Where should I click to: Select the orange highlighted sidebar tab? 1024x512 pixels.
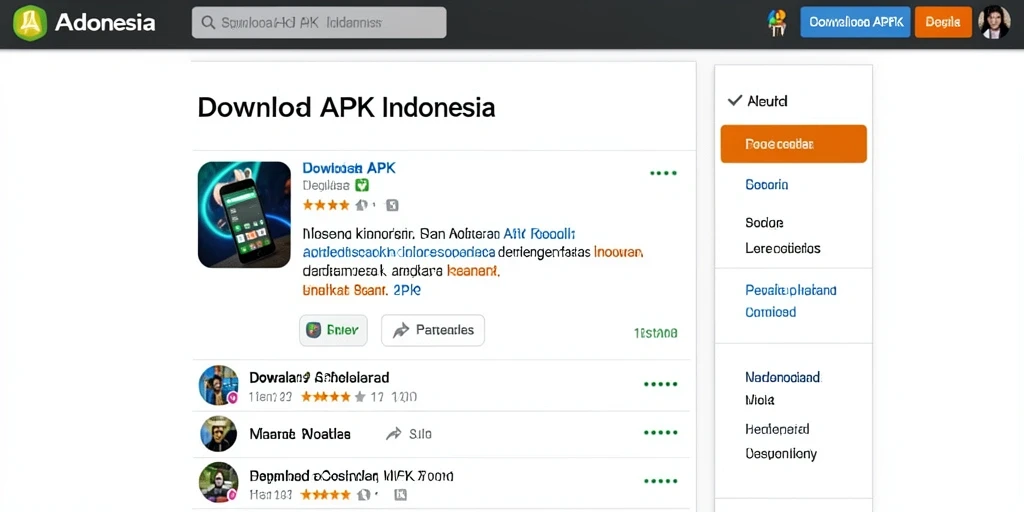pyautogui.click(x=793, y=144)
